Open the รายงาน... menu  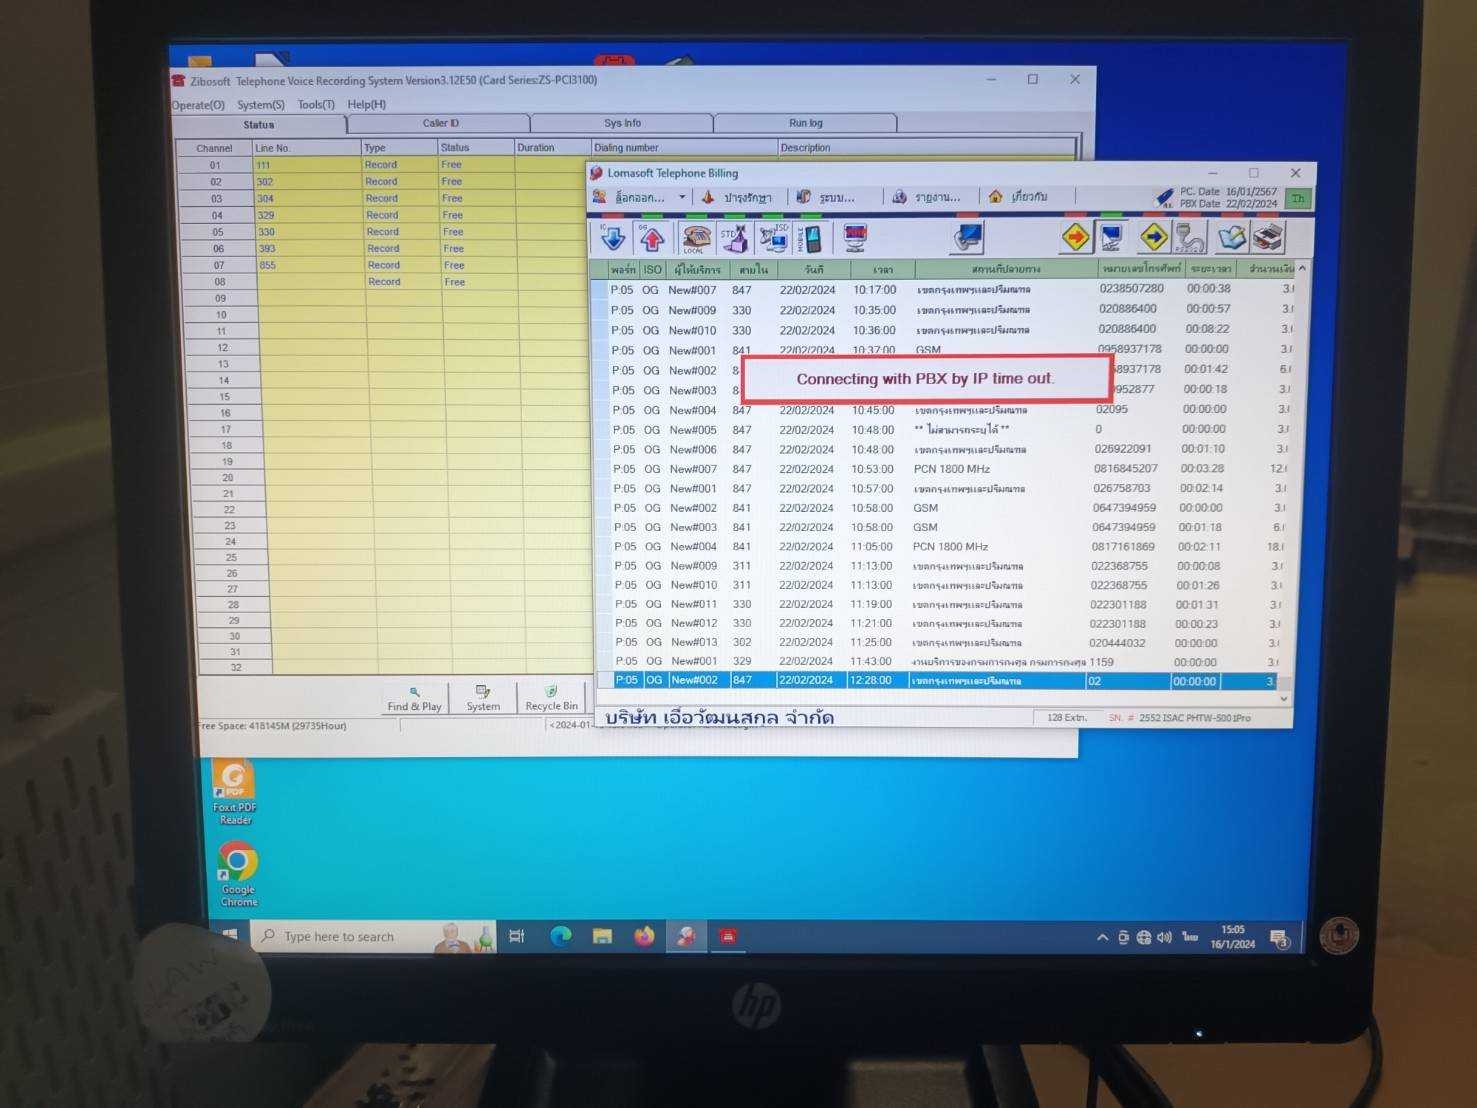[926, 197]
